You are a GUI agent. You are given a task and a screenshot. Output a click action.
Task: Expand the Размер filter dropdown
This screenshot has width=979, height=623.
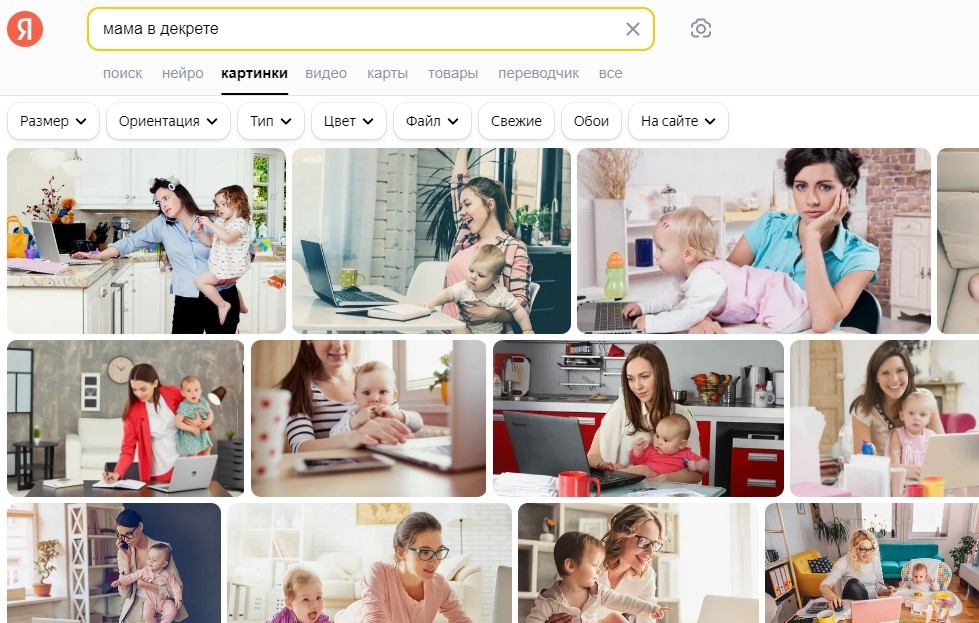pos(53,121)
